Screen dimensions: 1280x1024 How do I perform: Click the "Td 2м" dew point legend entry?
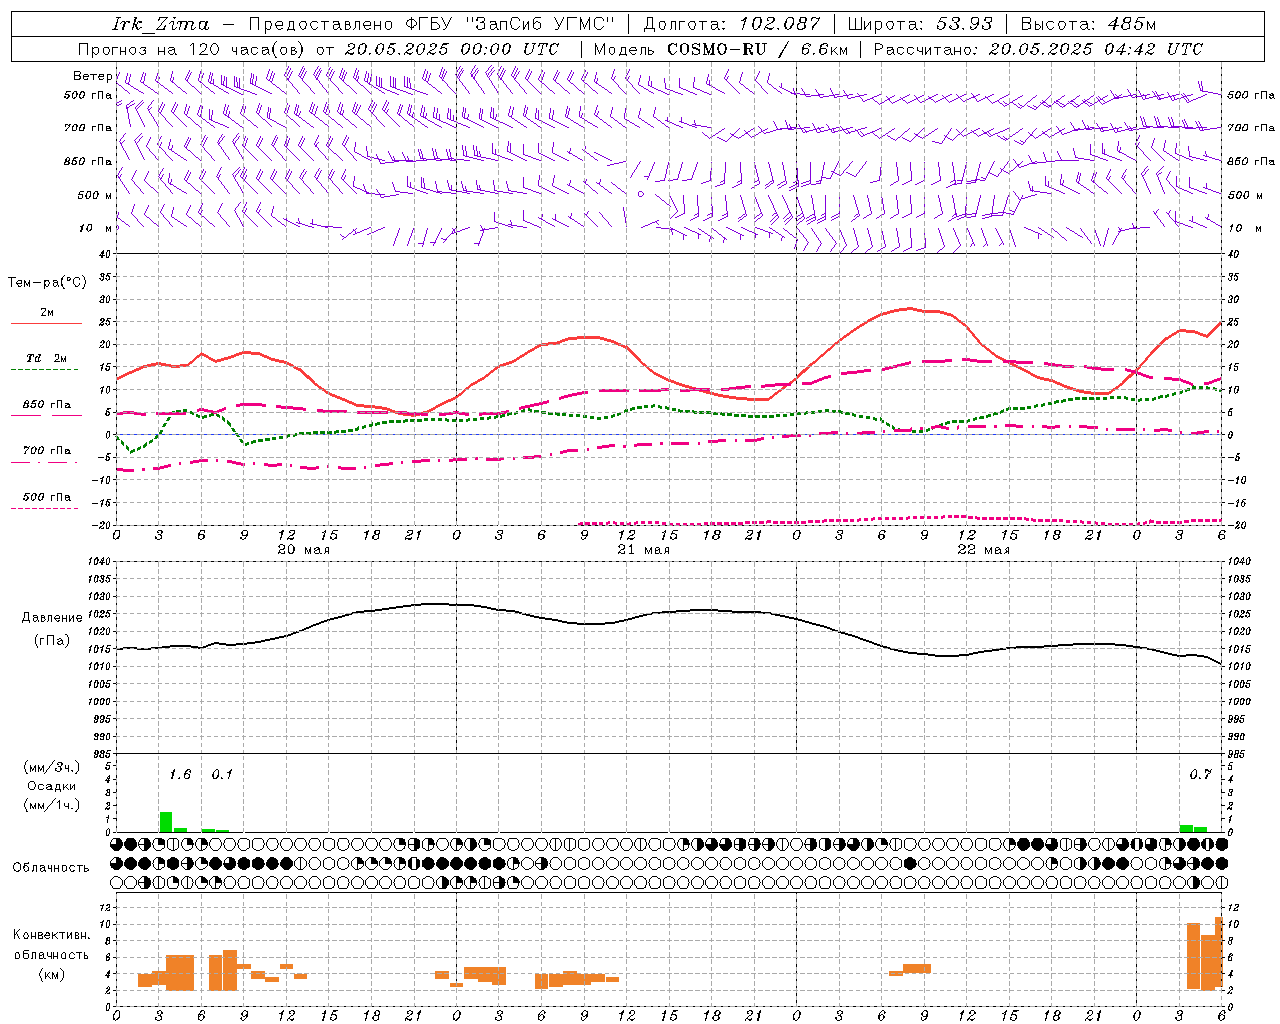(47, 357)
